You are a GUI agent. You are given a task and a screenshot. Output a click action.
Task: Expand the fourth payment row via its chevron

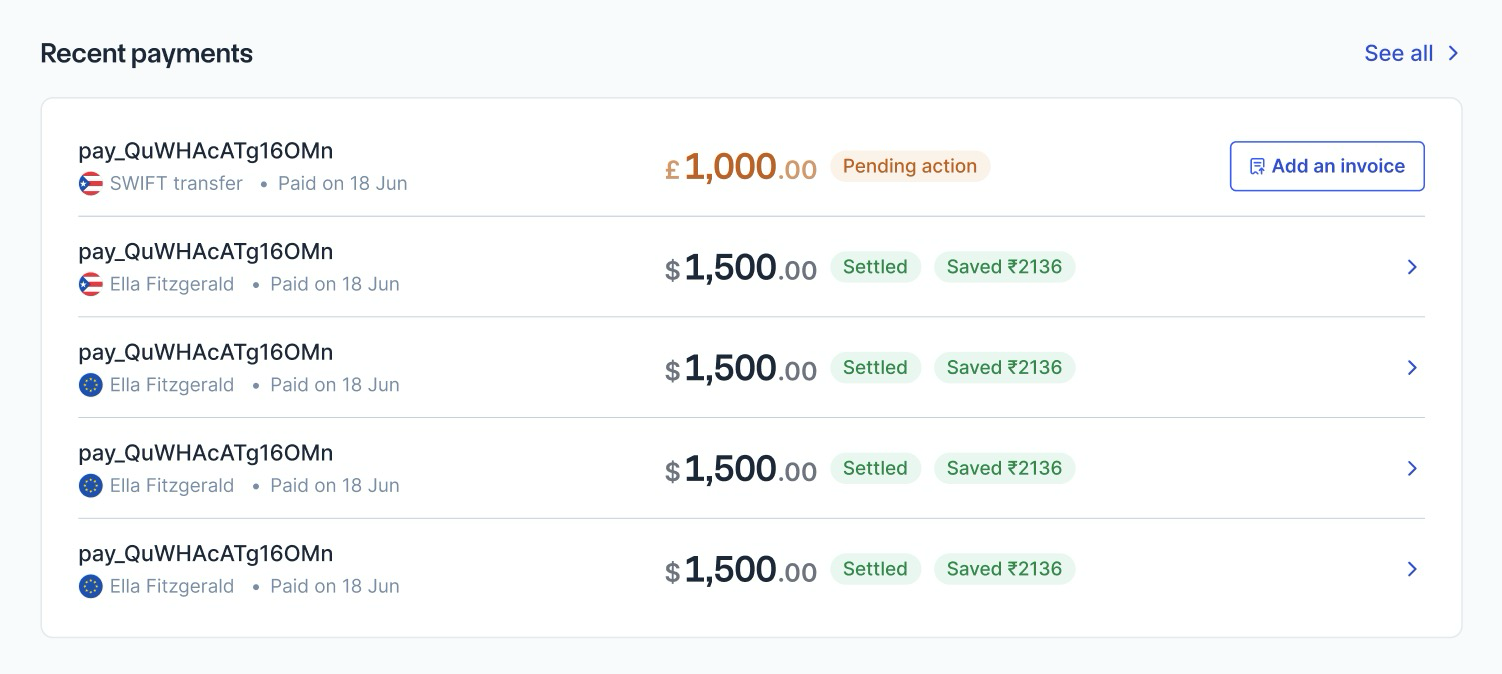click(1412, 468)
